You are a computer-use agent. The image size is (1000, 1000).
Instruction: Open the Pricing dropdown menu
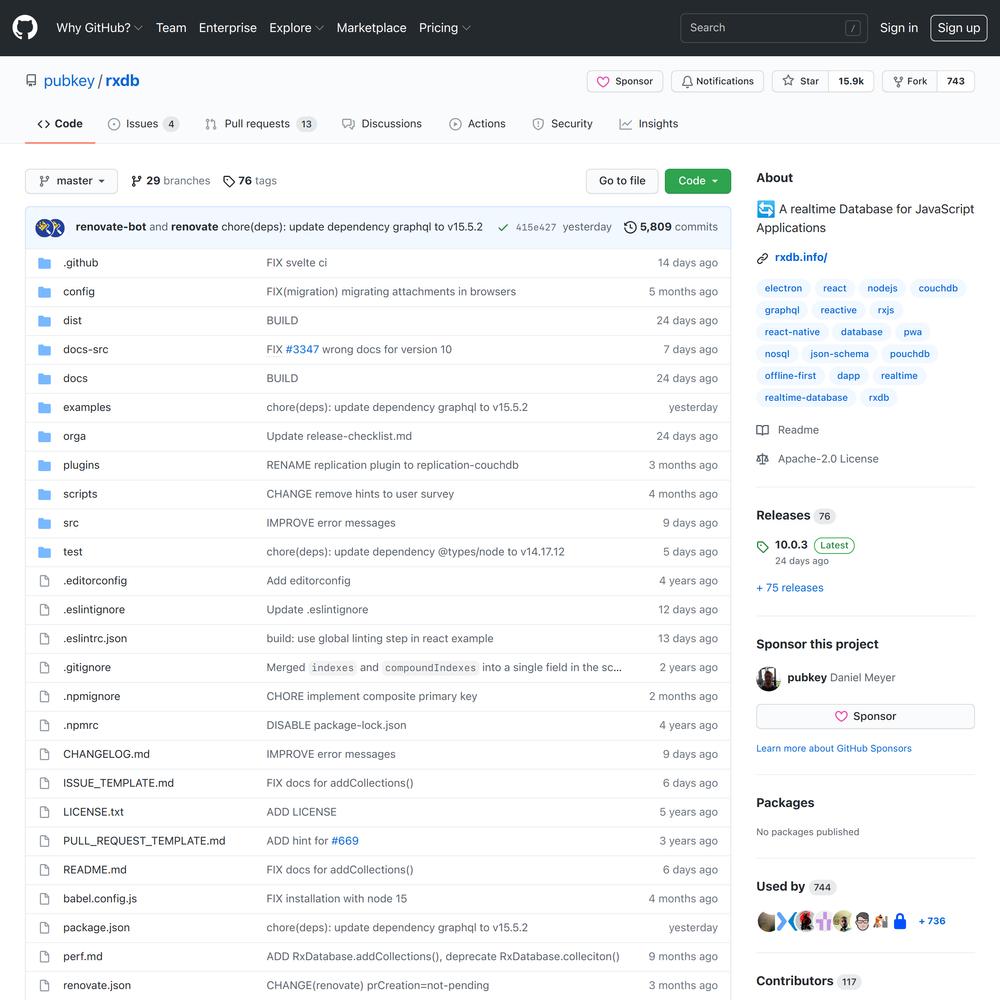click(x=444, y=27)
